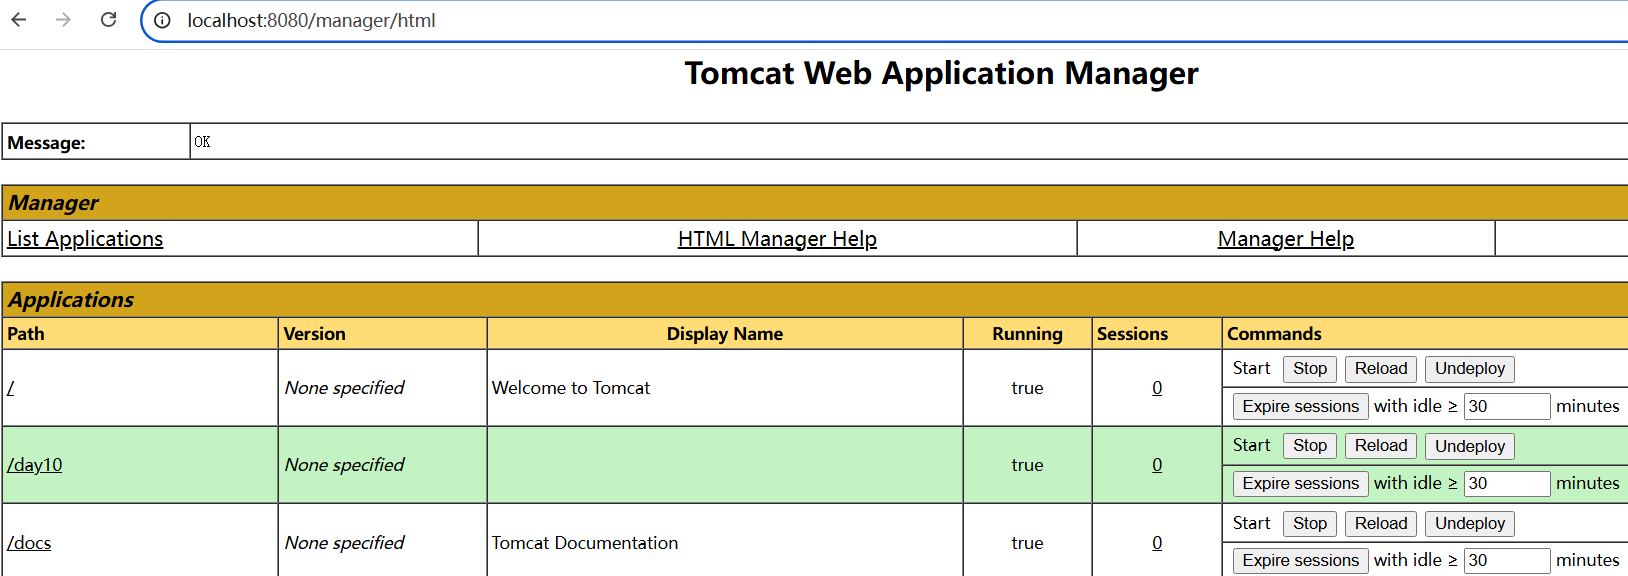Reload the root / application

[1381, 369]
